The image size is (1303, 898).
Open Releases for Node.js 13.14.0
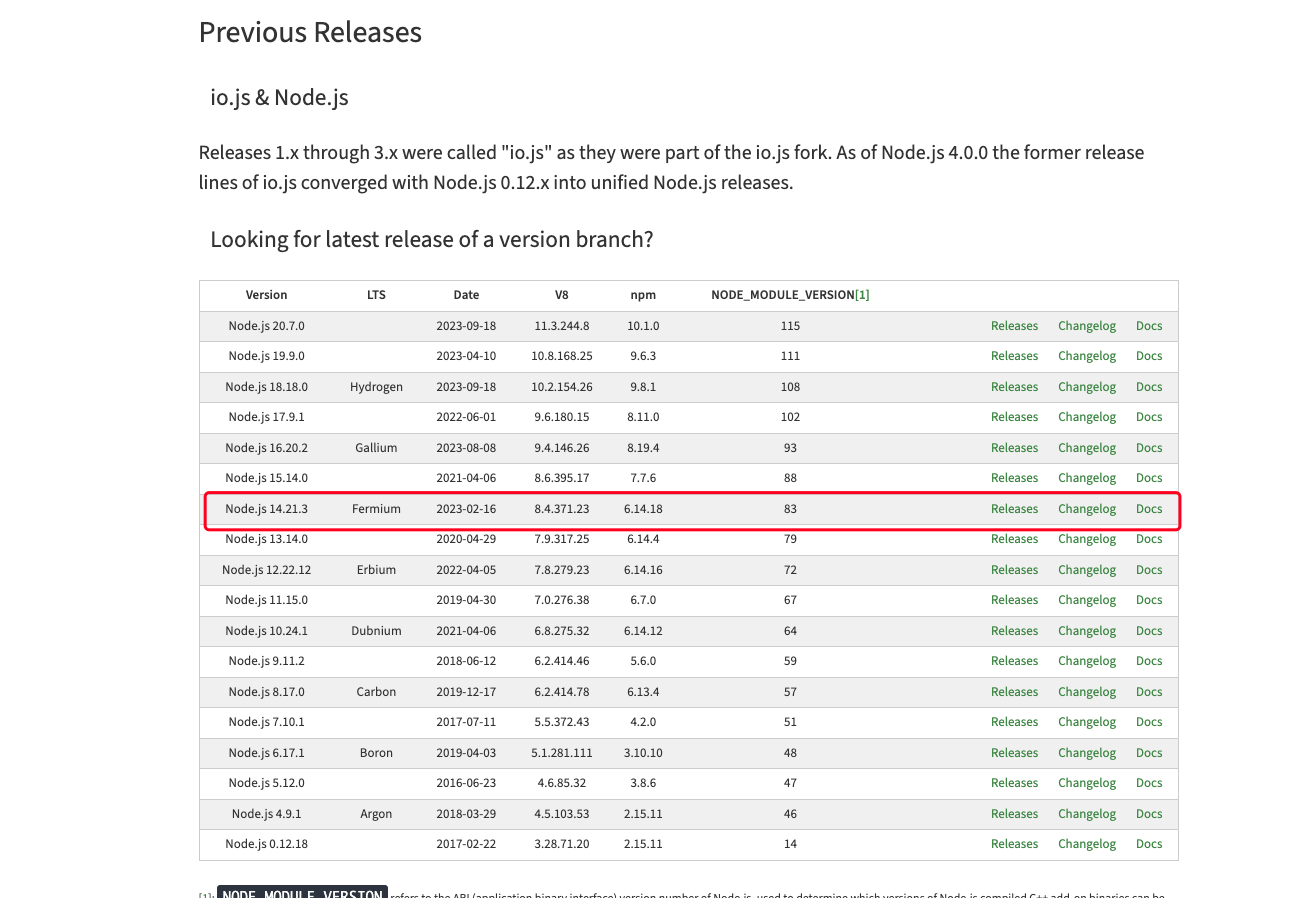click(1014, 539)
